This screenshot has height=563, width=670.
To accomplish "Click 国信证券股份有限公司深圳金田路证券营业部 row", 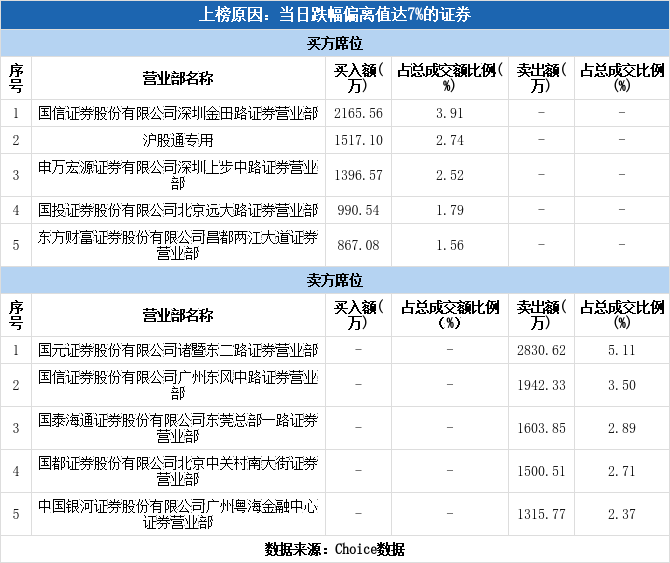I will pyautogui.click(x=335, y=113).
